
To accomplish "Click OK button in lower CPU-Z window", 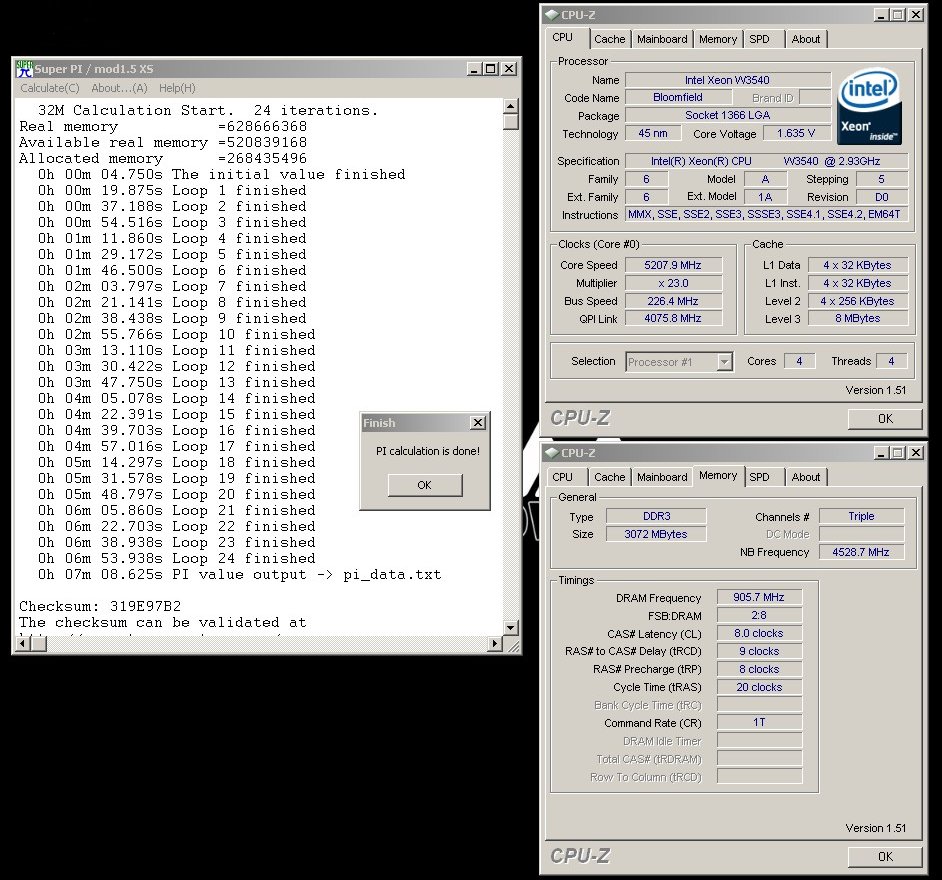I will [885, 857].
